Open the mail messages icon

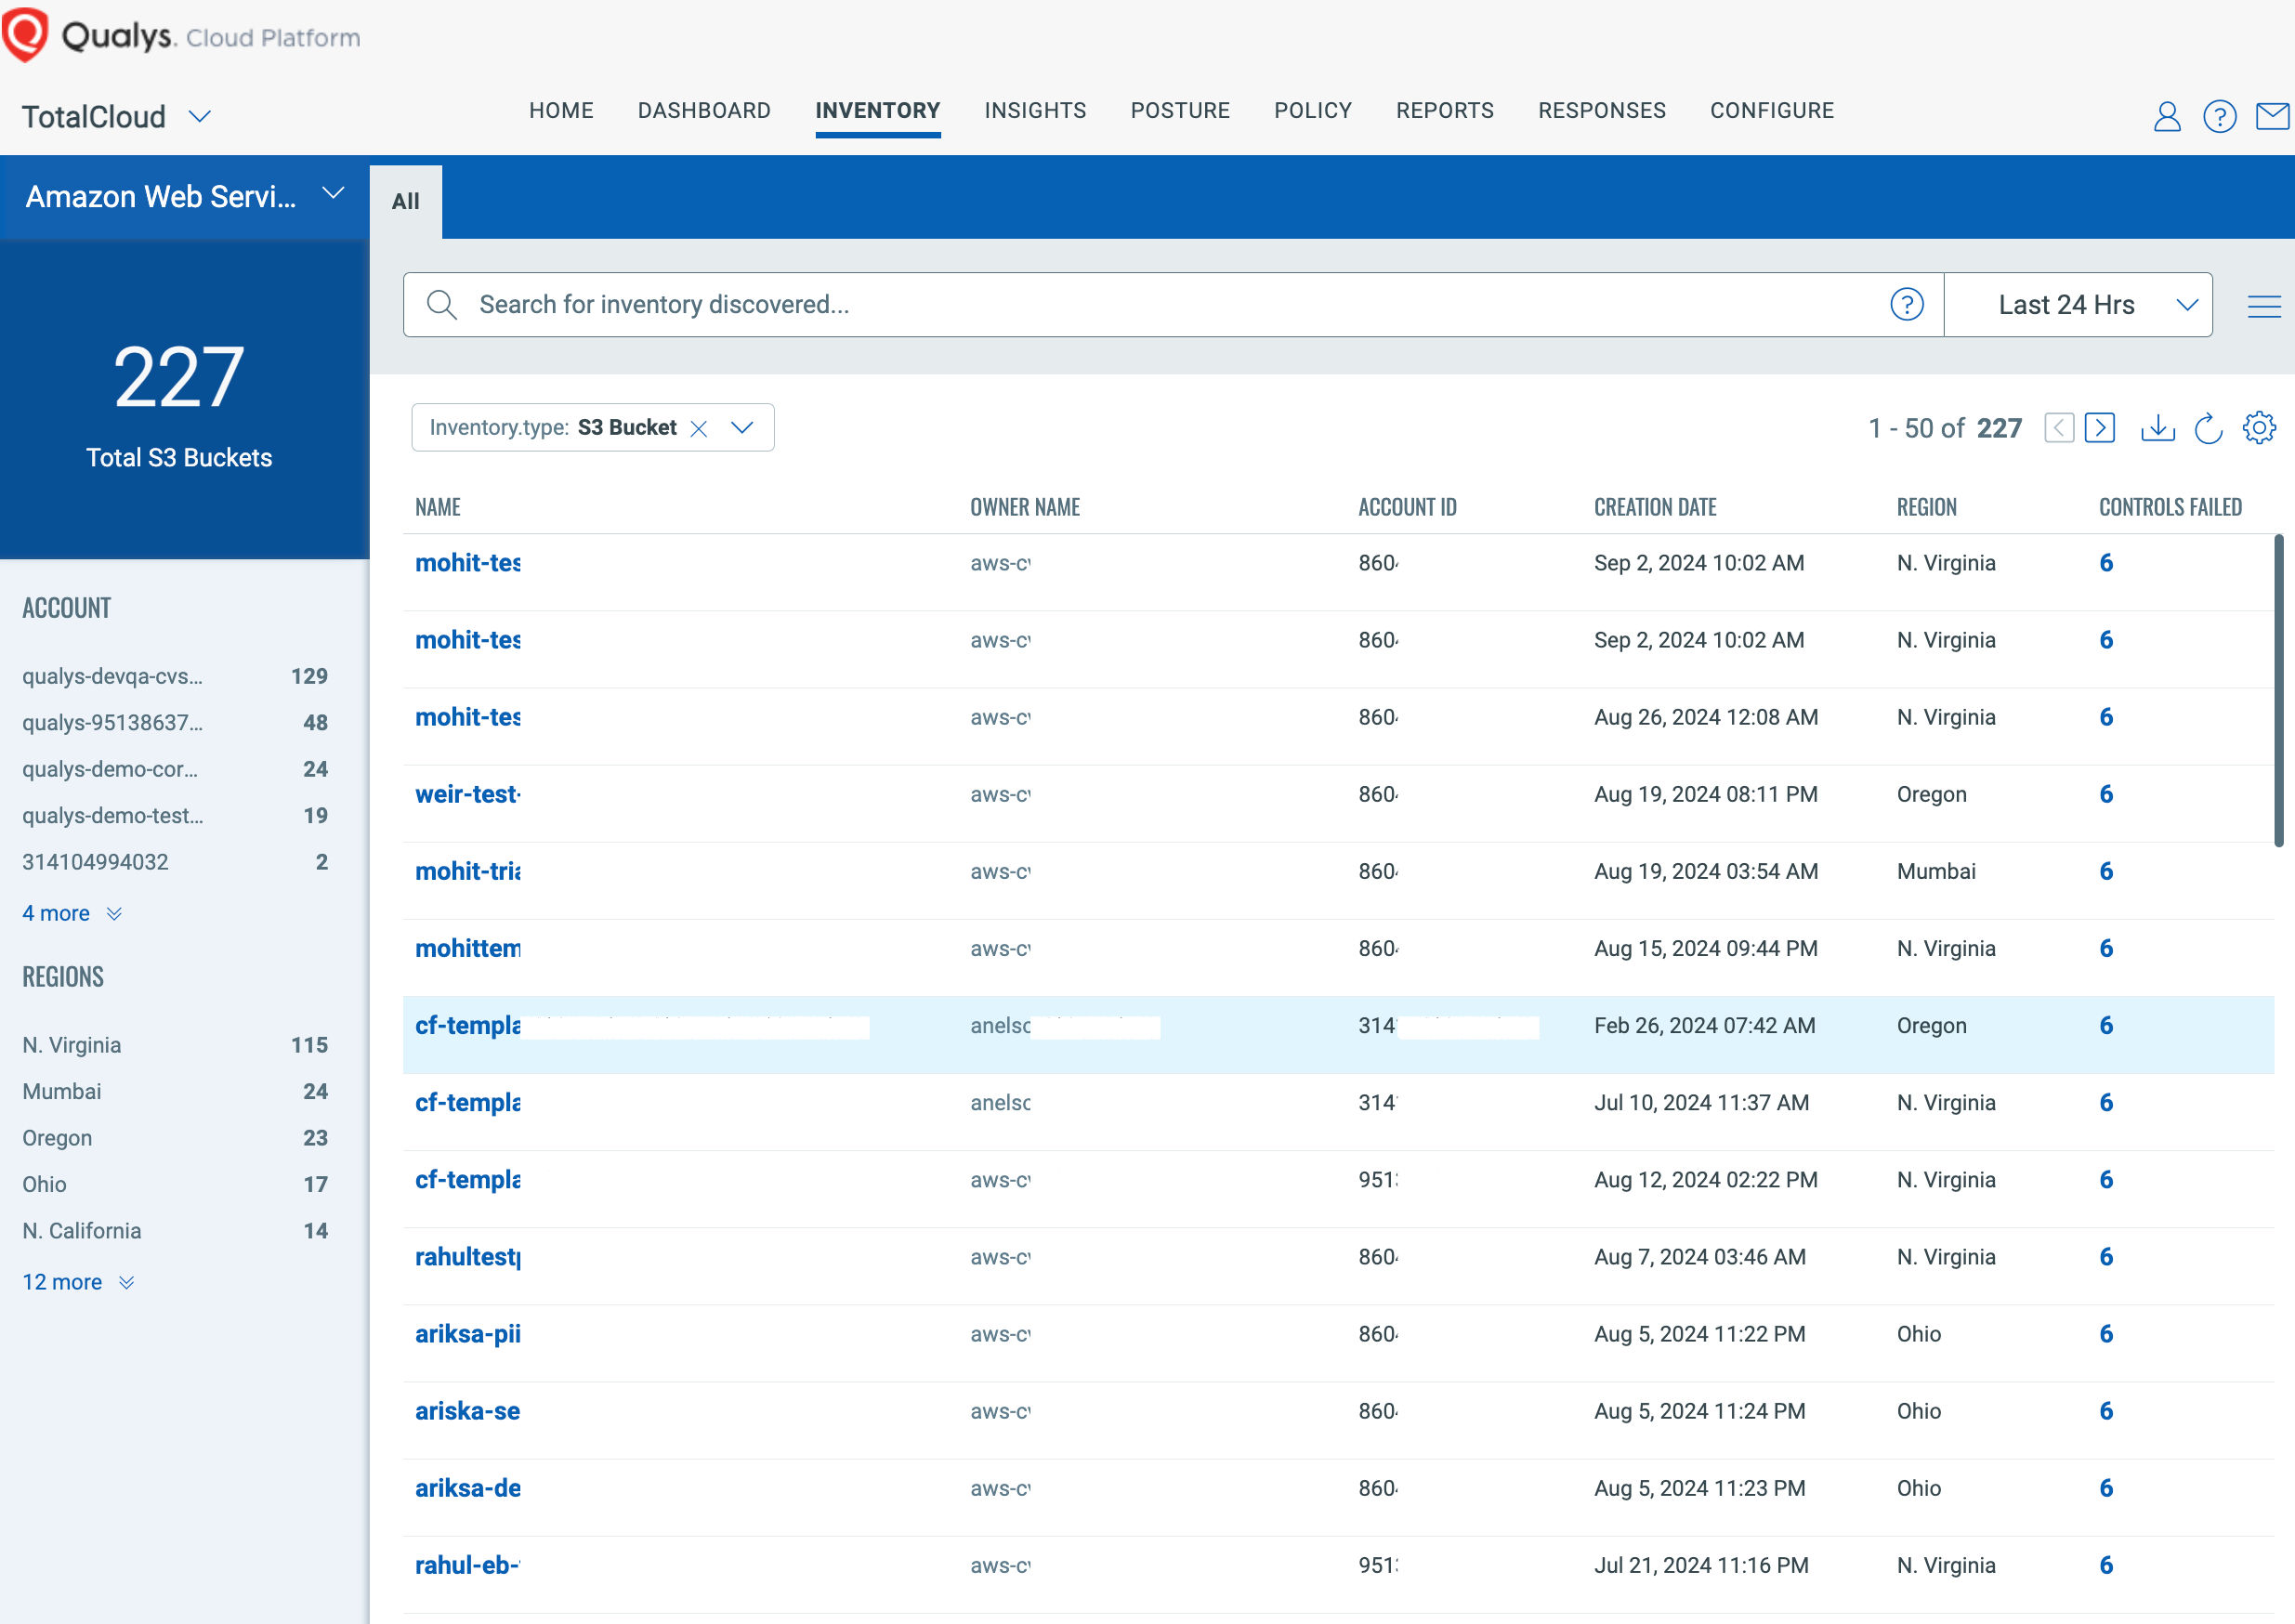2273,117
